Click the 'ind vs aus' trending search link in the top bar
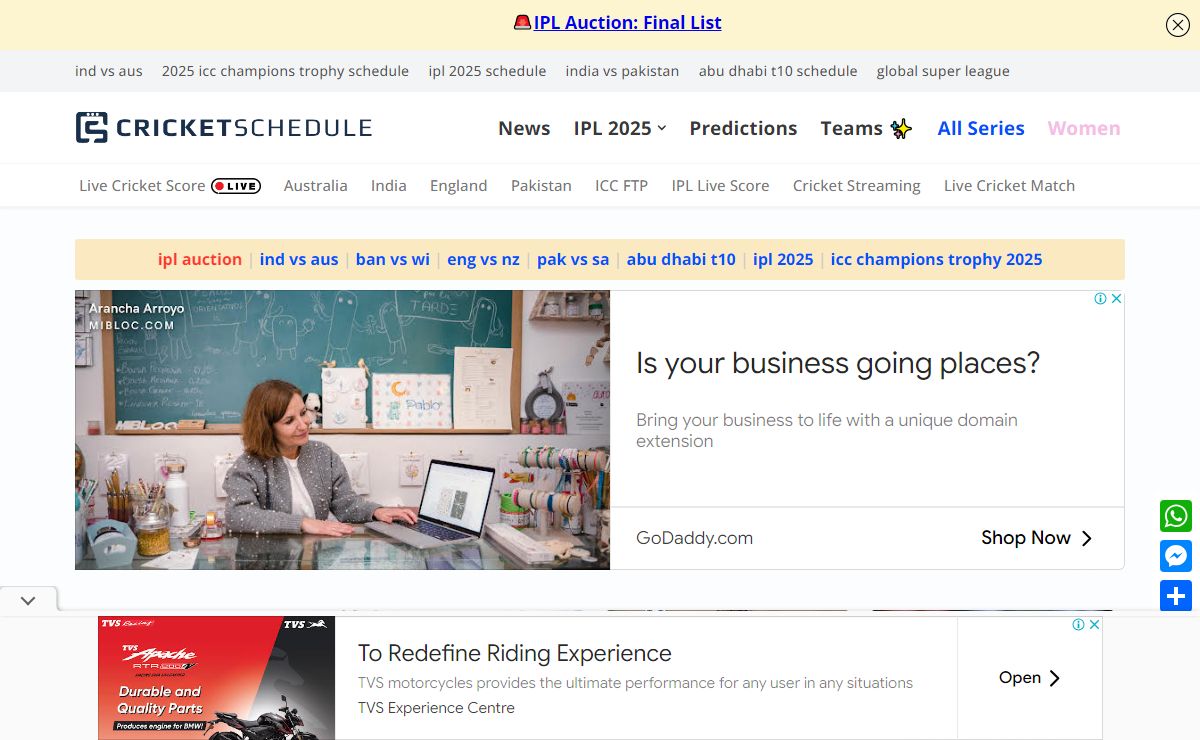Image resolution: width=1200 pixels, height=740 pixels. [109, 71]
